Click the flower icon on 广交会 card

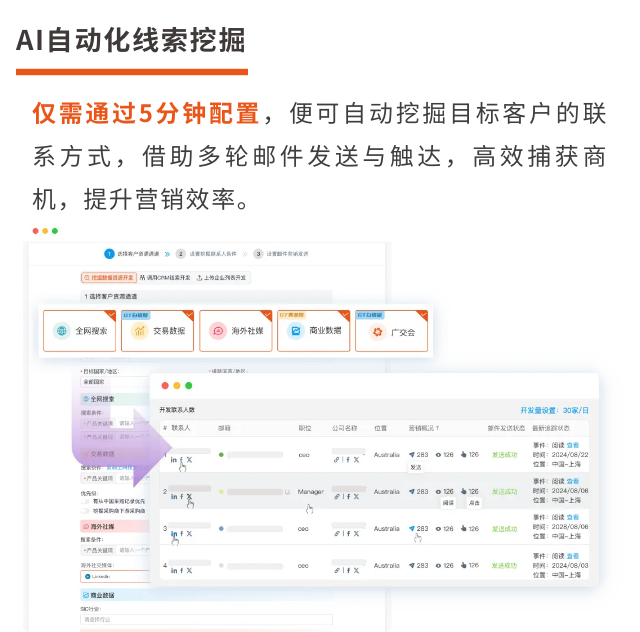pyautogui.click(x=378, y=332)
